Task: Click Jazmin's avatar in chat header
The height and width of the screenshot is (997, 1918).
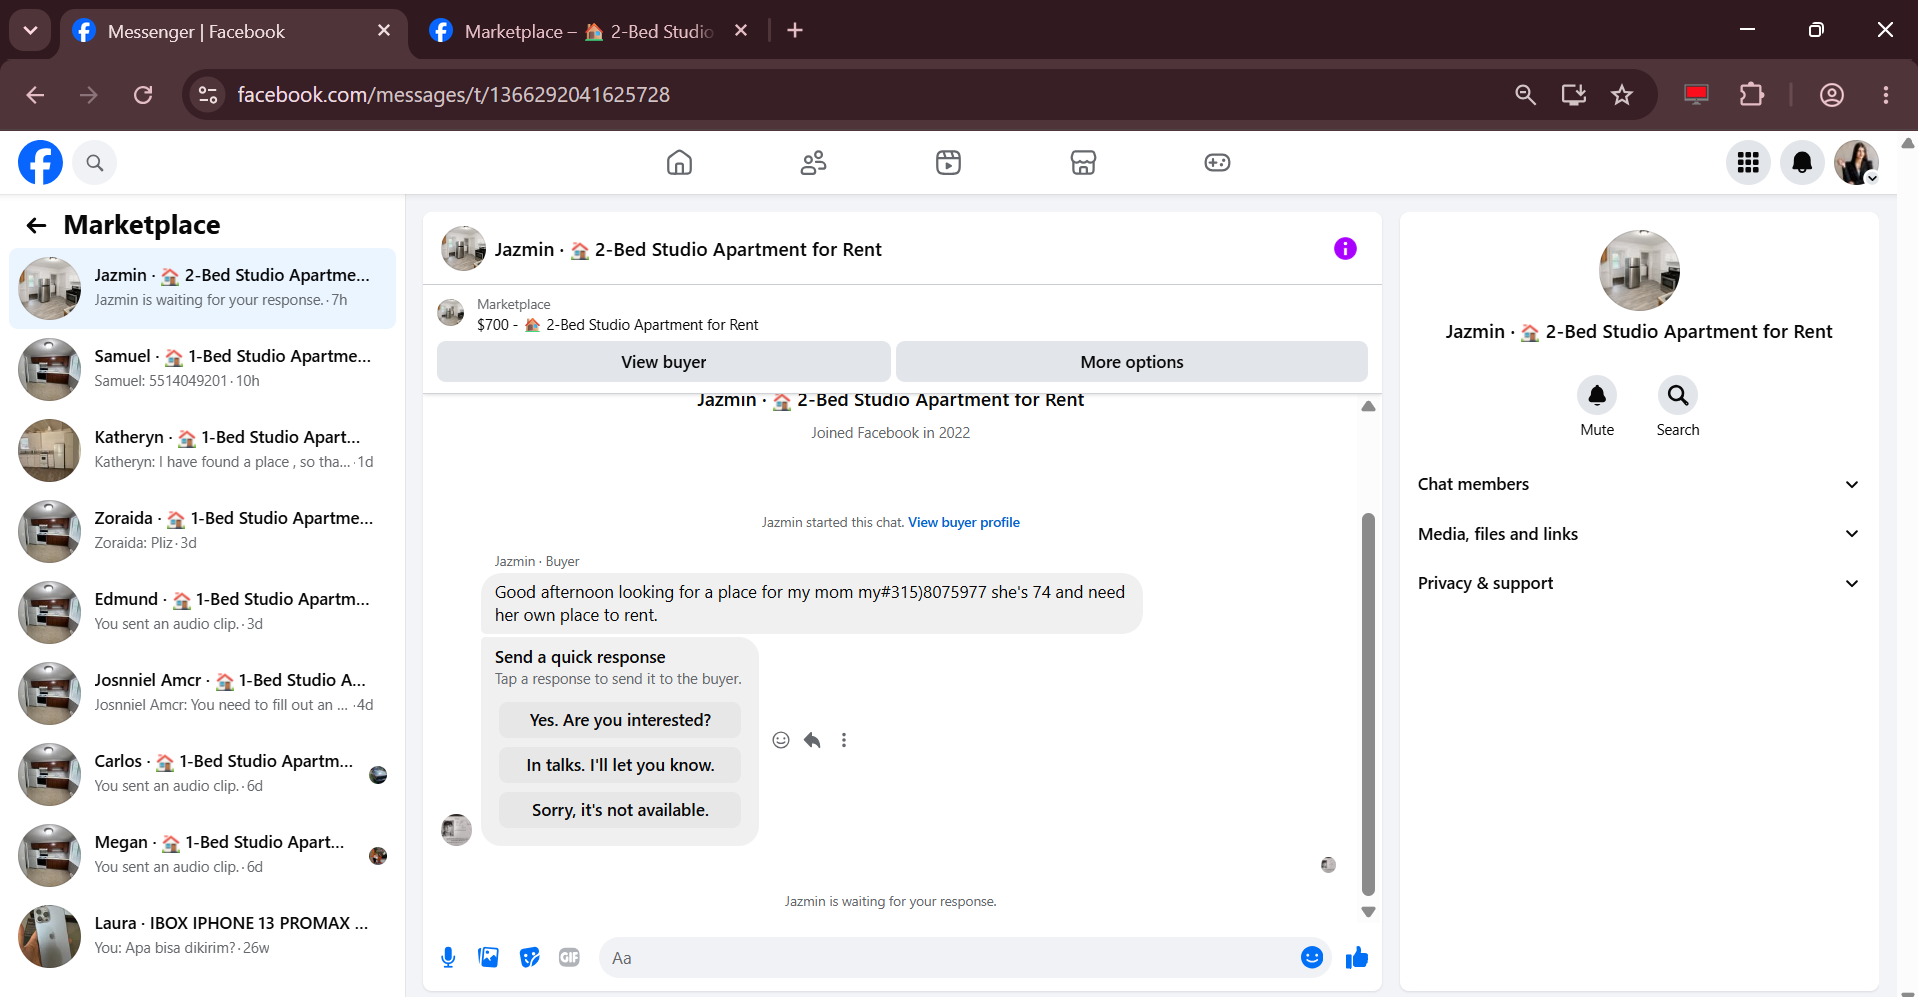Action: click(464, 249)
